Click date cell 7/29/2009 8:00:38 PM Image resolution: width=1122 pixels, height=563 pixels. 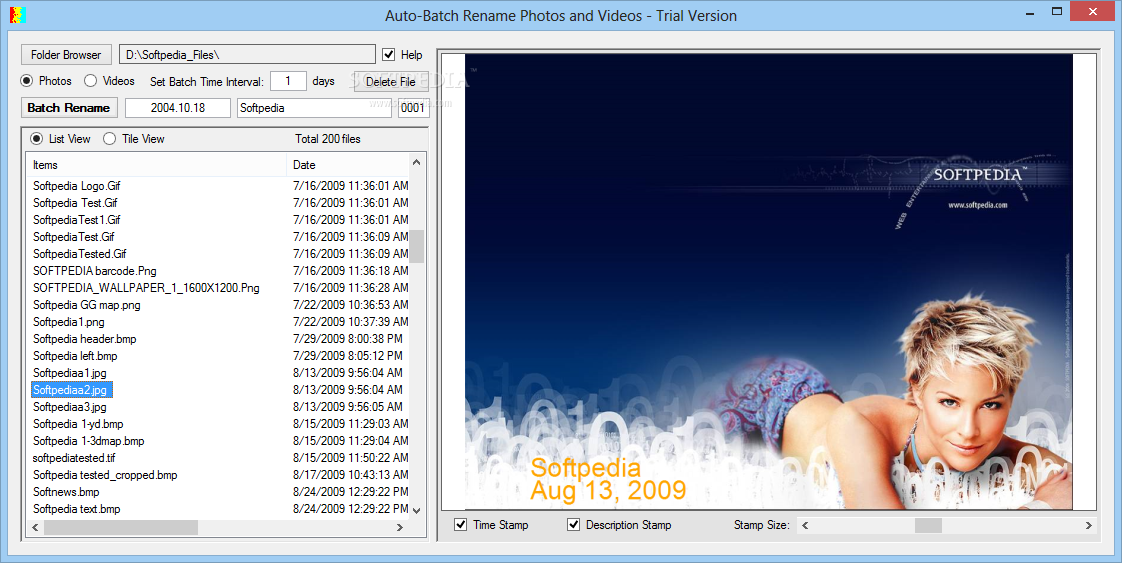coord(348,339)
